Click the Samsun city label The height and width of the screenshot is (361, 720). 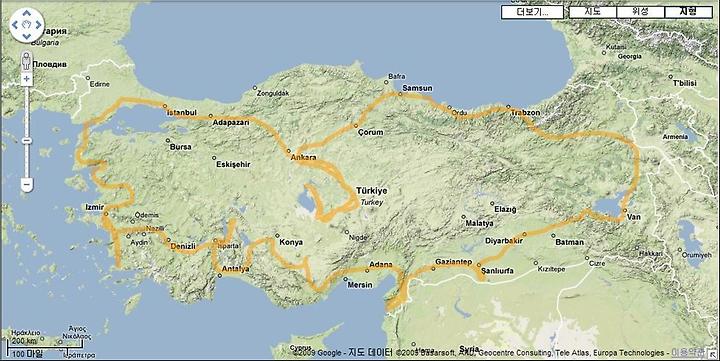coord(417,88)
